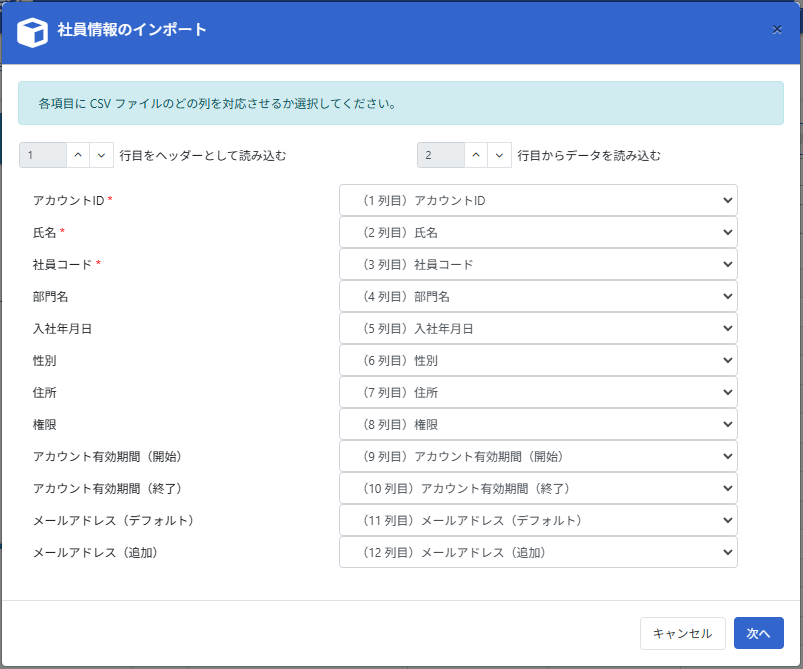The width and height of the screenshot is (803, 669).
Task: Expand the 性別 column dropdown
Action: 538,360
